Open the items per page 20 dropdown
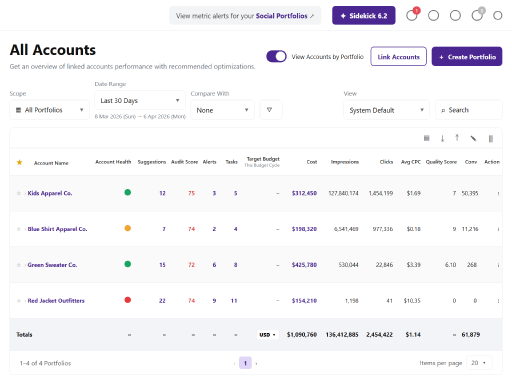Screen dimensions: 512x384 [479, 363]
